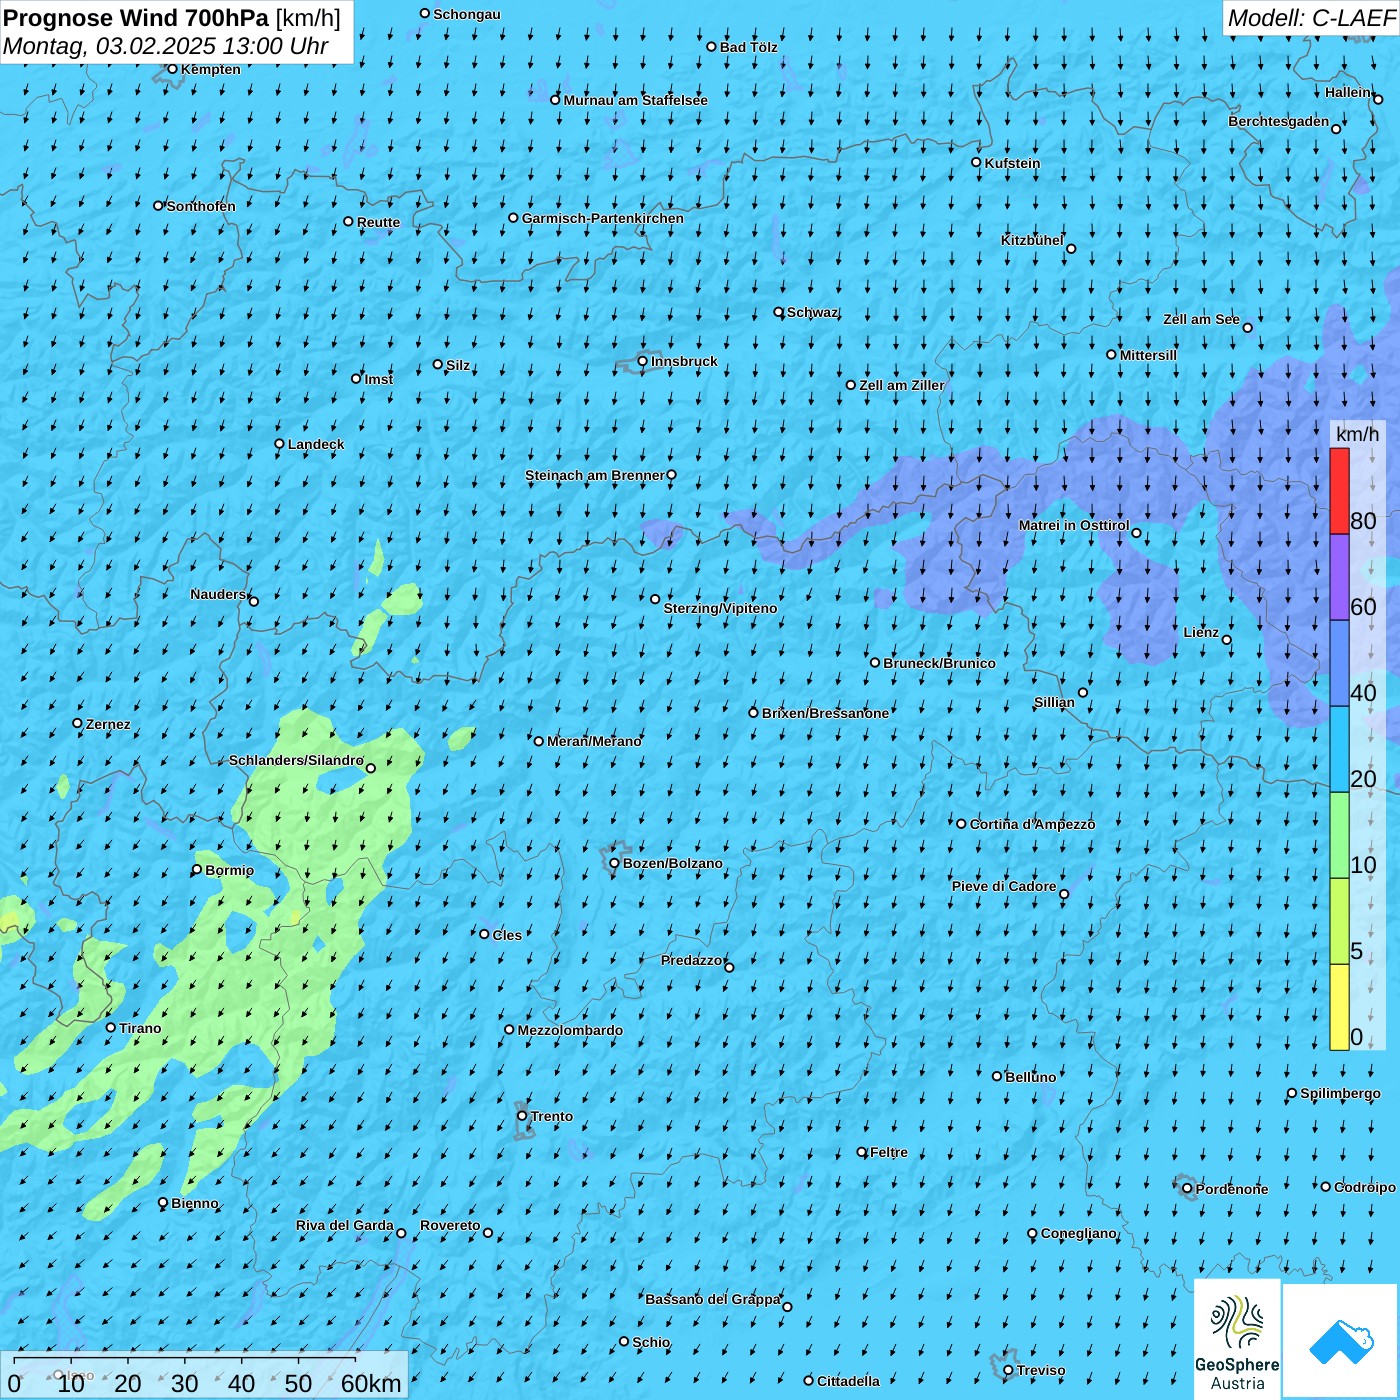
Task: Click the Spilimbergo label
Action: pos(1340,1093)
